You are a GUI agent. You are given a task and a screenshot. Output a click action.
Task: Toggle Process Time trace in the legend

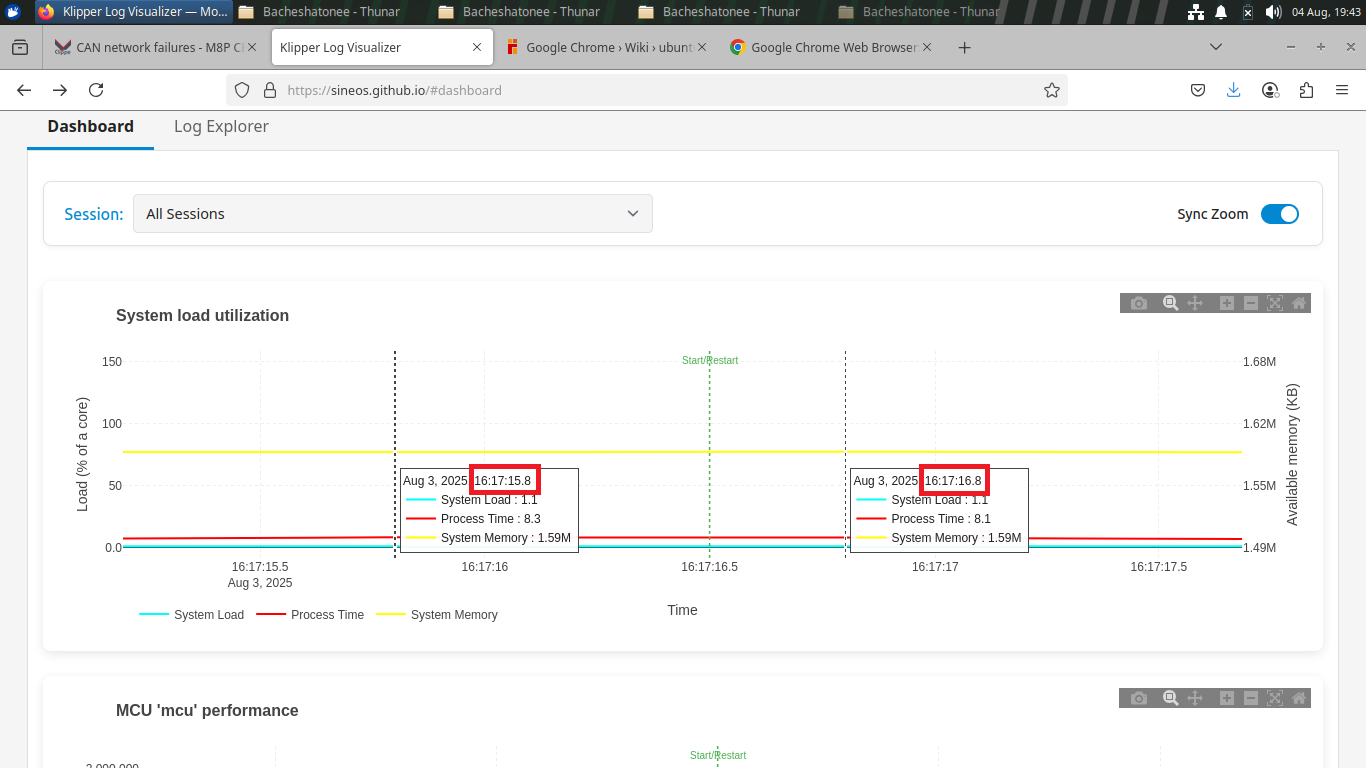coord(311,615)
